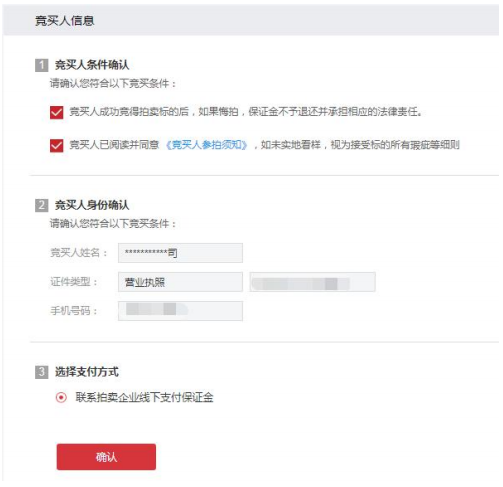
Task: Click the 手机号码 label
Action: [74, 311]
